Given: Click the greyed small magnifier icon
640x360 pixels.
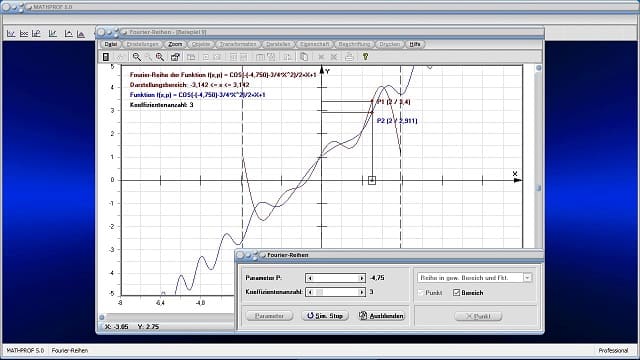Looking at the screenshot, I should (149, 57).
